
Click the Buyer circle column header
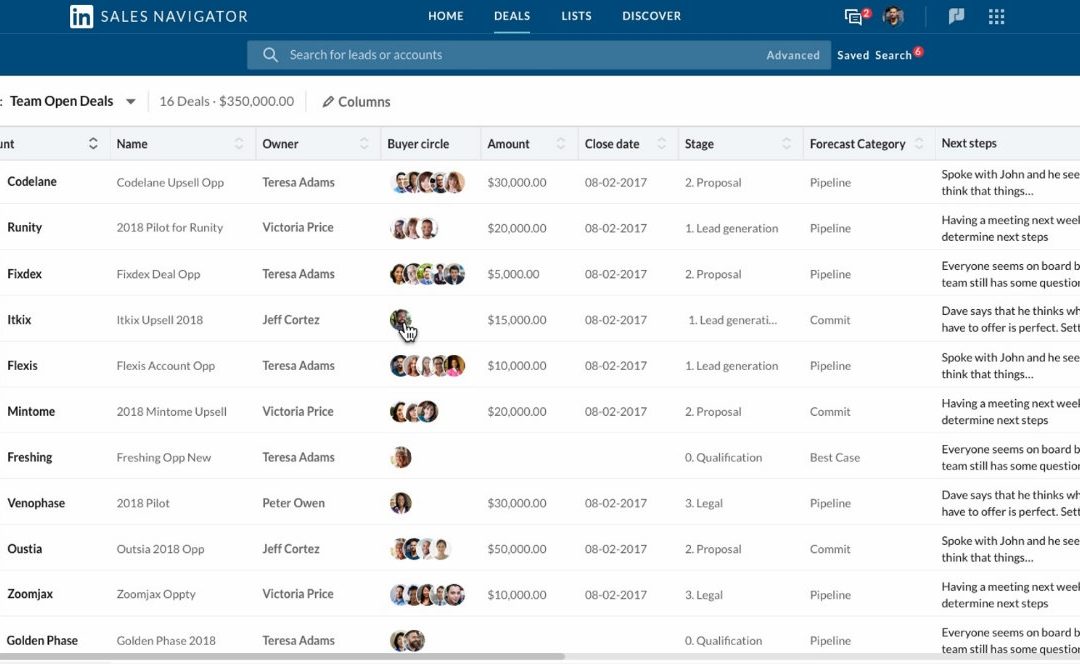coord(418,144)
